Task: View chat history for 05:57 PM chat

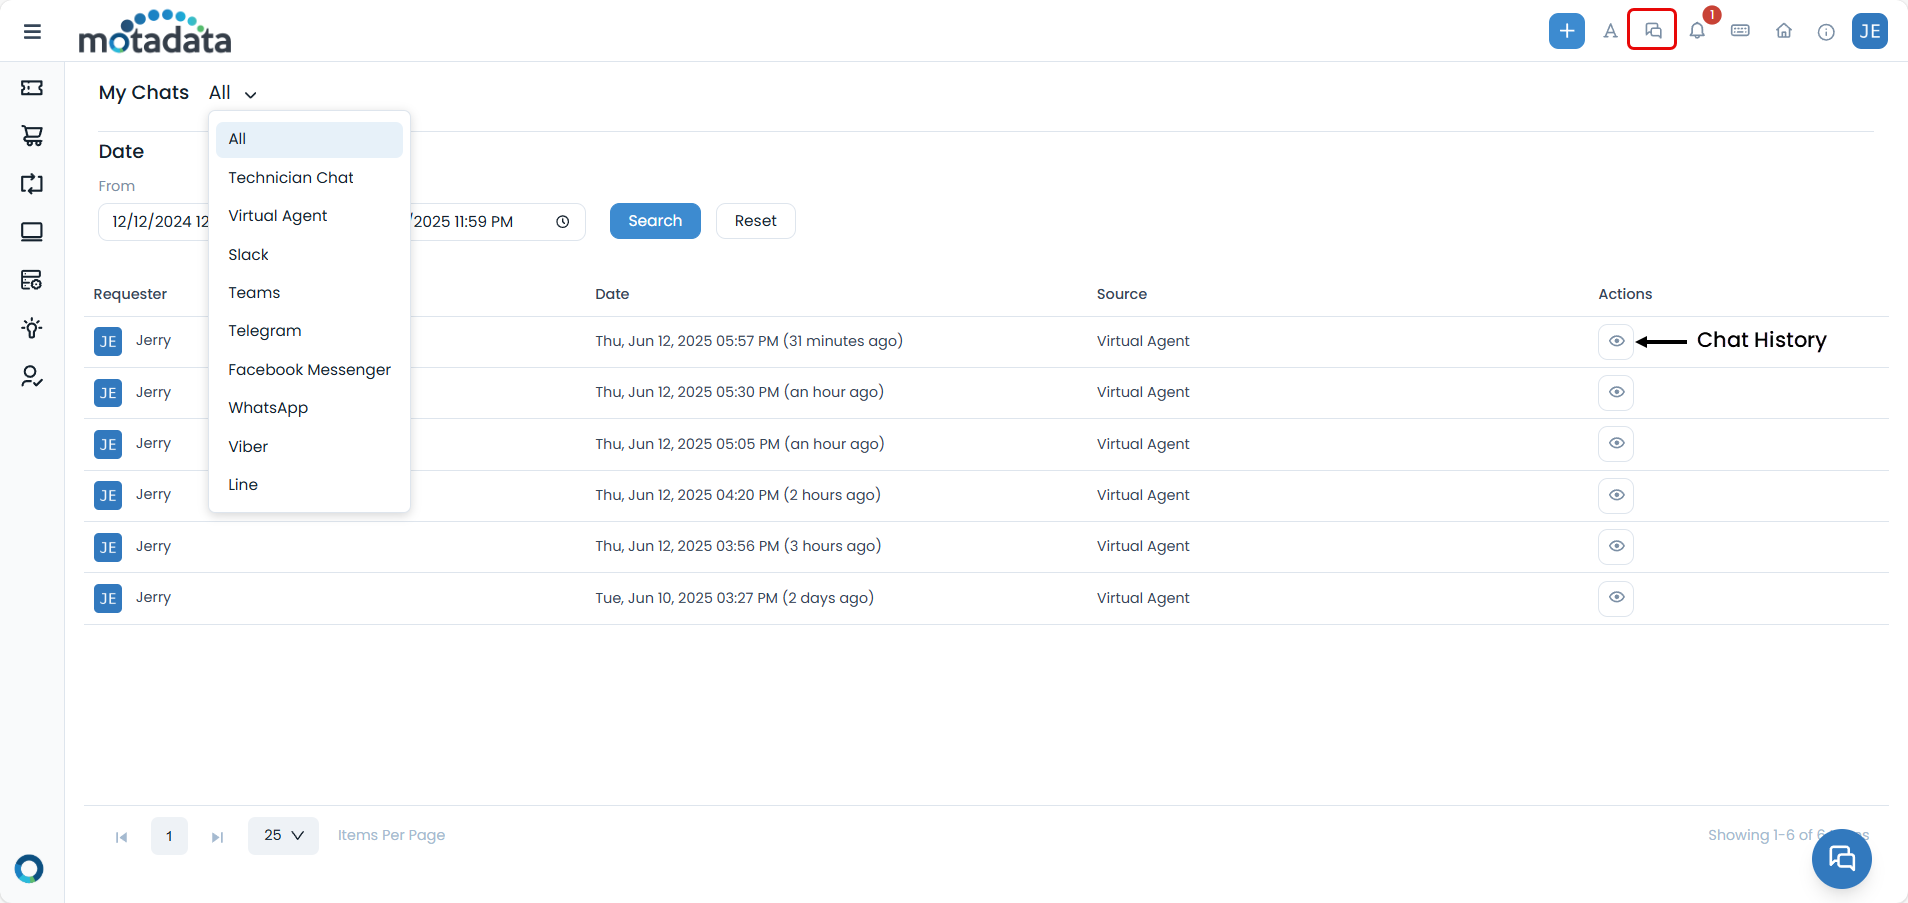Action: (1615, 341)
